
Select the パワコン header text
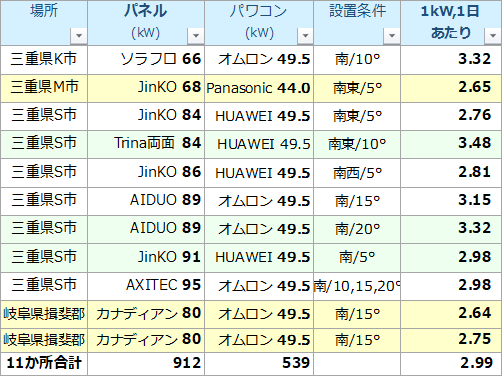point(258,11)
